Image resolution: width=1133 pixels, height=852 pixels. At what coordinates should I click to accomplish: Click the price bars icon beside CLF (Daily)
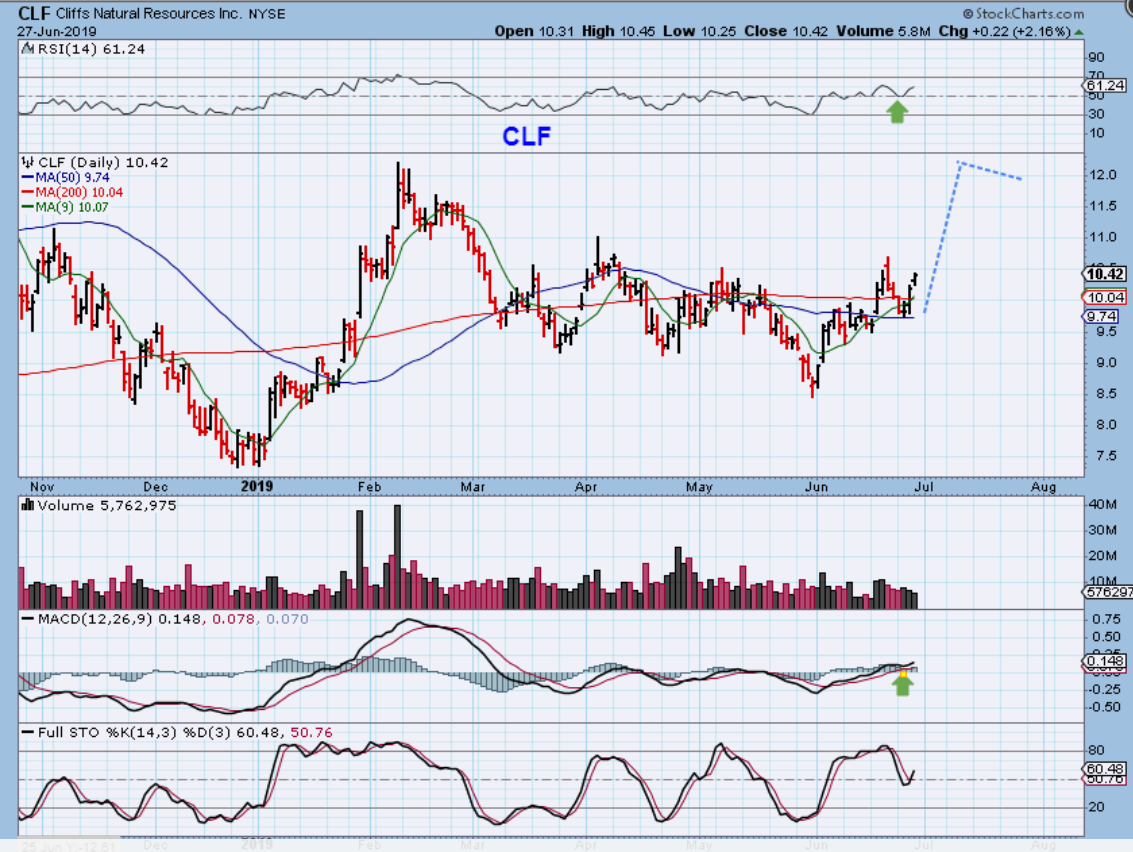click(27, 162)
